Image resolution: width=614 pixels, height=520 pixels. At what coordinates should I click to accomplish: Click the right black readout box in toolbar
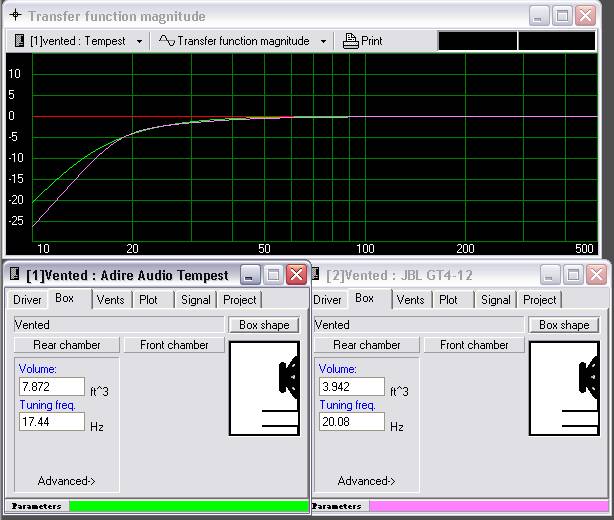coord(556,41)
